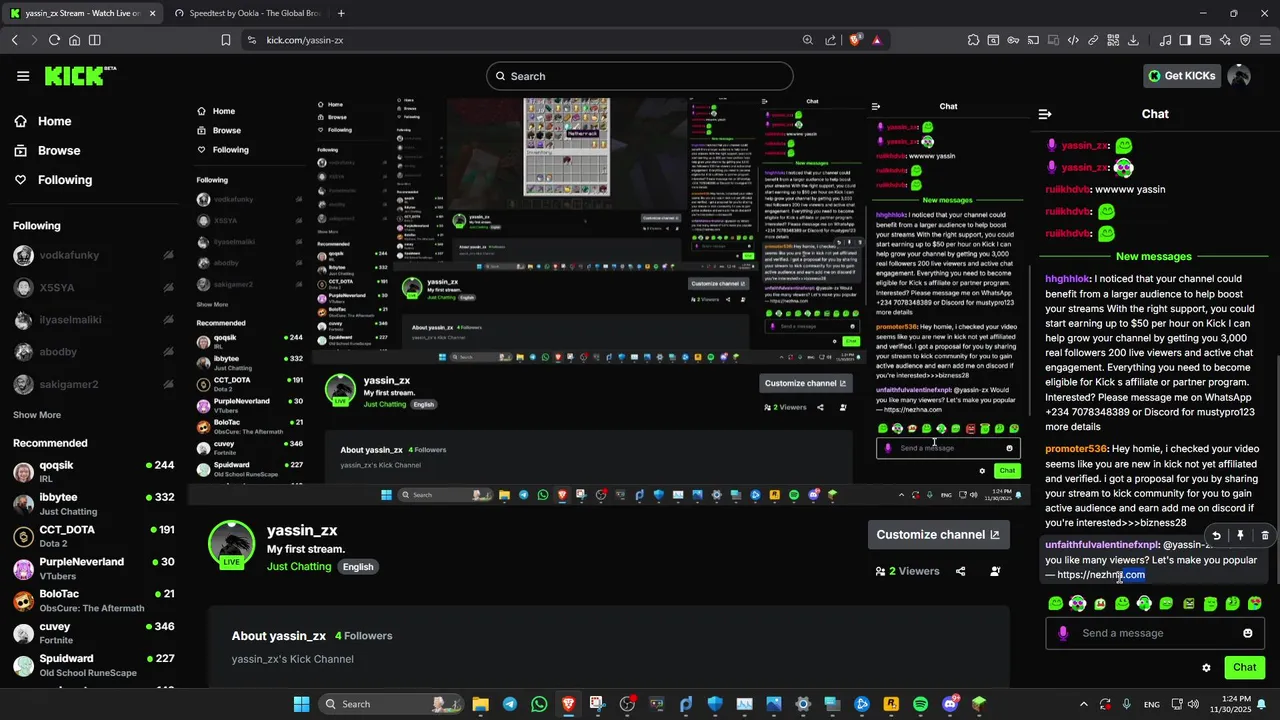Click the Just Chatting category link
The image size is (1280, 720).
(x=299, y=567)
